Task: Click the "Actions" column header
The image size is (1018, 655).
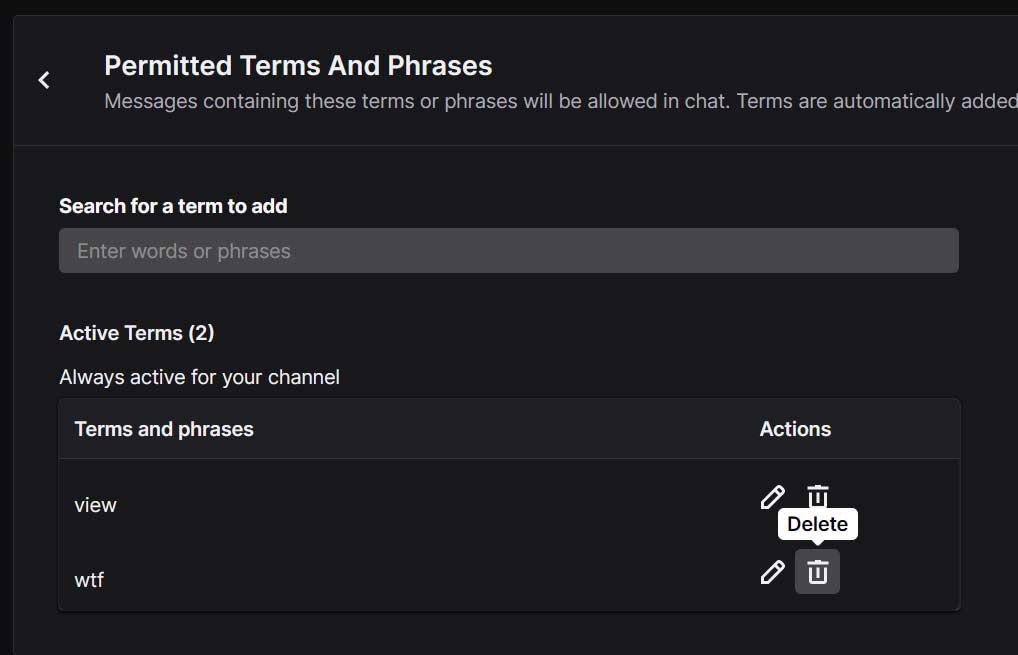Action: pyautogui.click(x=795, y=429)
